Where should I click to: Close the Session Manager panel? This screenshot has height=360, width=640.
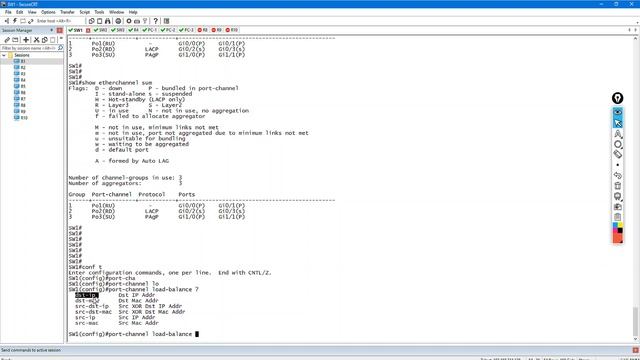point(60,31)
